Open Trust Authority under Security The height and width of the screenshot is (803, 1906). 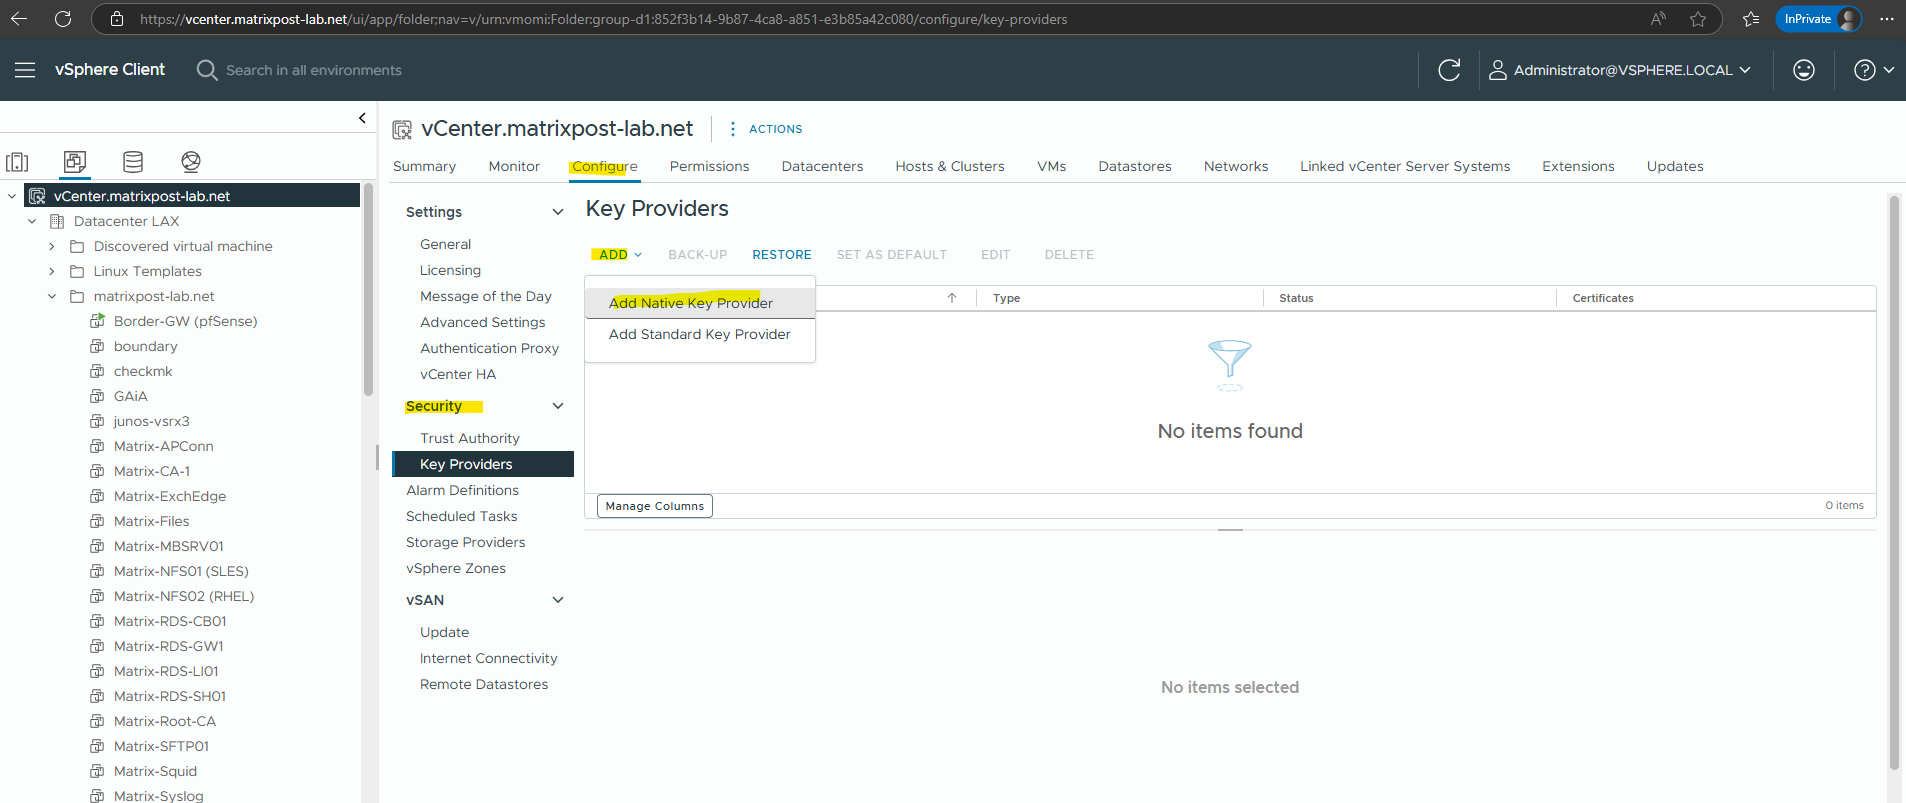[470, 438]
